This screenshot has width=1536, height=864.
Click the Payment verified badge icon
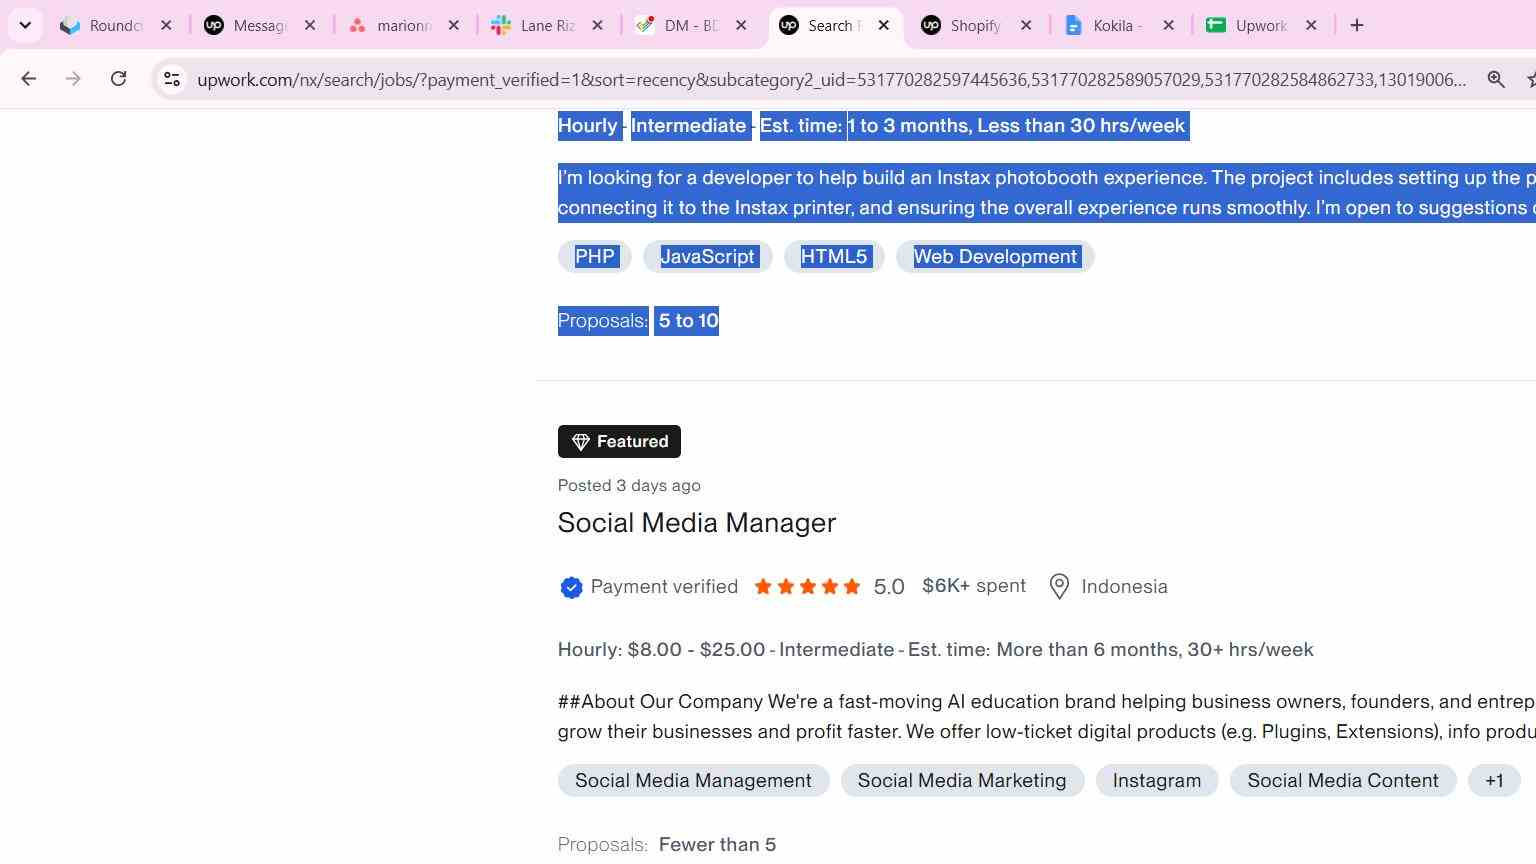tap(571, 588)
